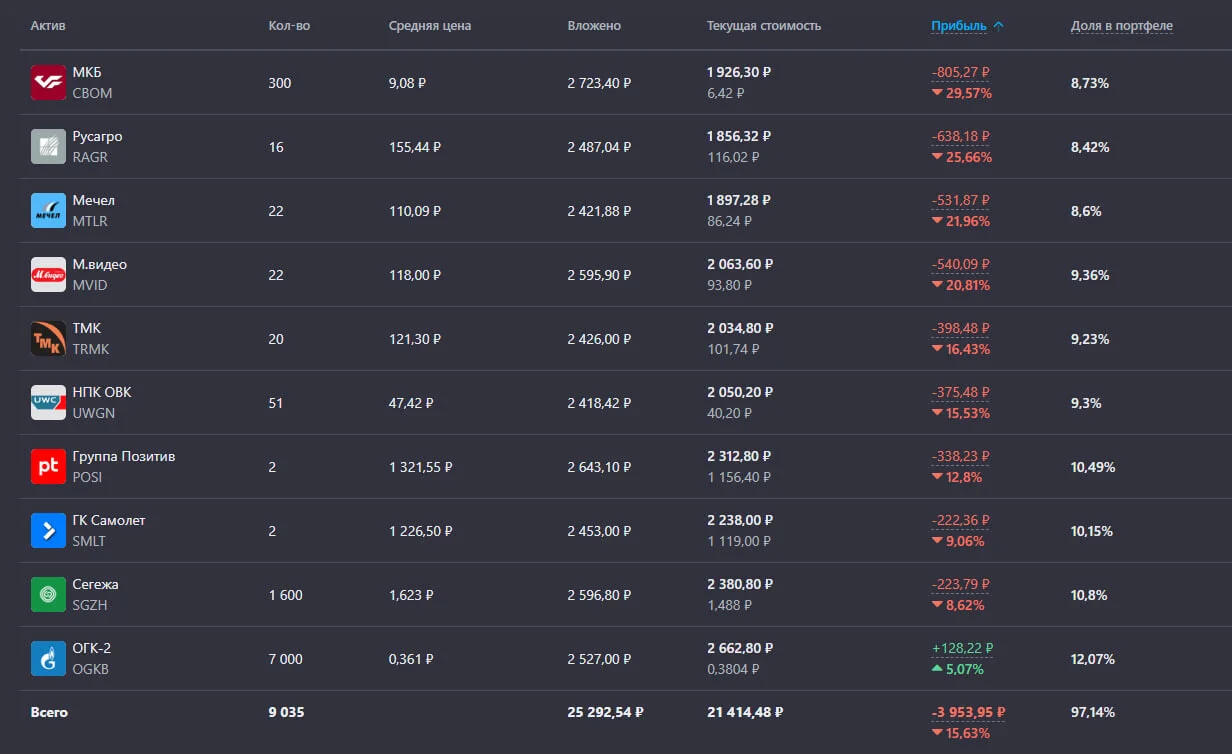Click the ТМК orange logo icon

pyautogui.click(x=48, y=339)
